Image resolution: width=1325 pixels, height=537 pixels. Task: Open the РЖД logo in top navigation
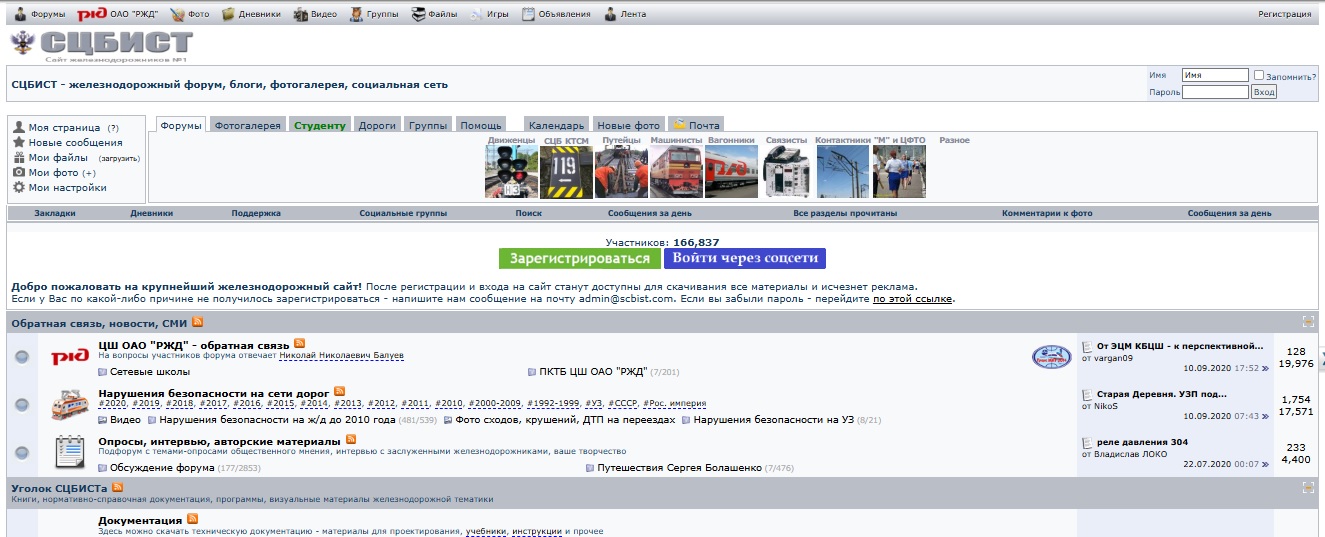91,14
